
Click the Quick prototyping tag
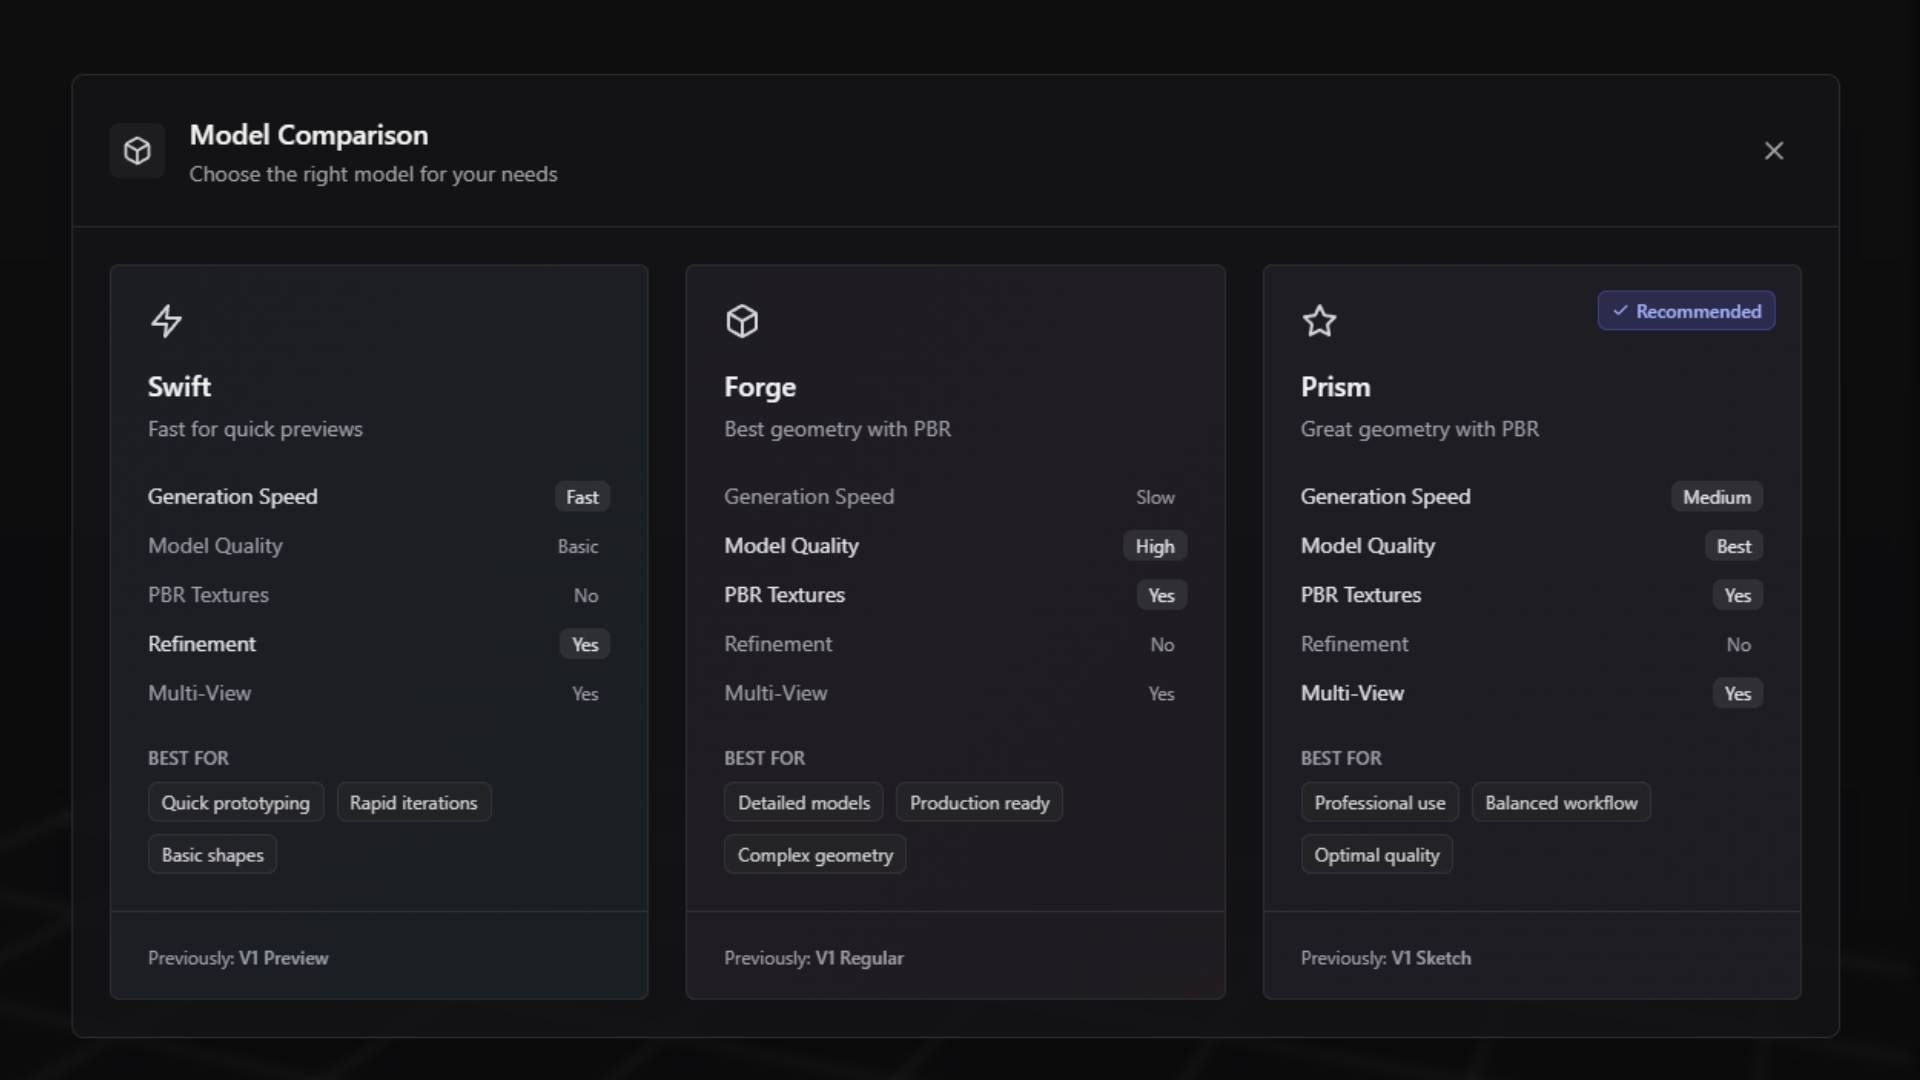coord(236,803)
